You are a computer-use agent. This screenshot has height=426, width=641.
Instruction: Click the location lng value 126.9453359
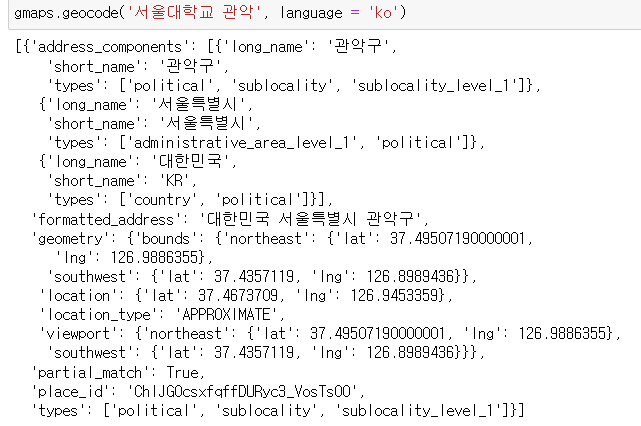pos(394,296)
